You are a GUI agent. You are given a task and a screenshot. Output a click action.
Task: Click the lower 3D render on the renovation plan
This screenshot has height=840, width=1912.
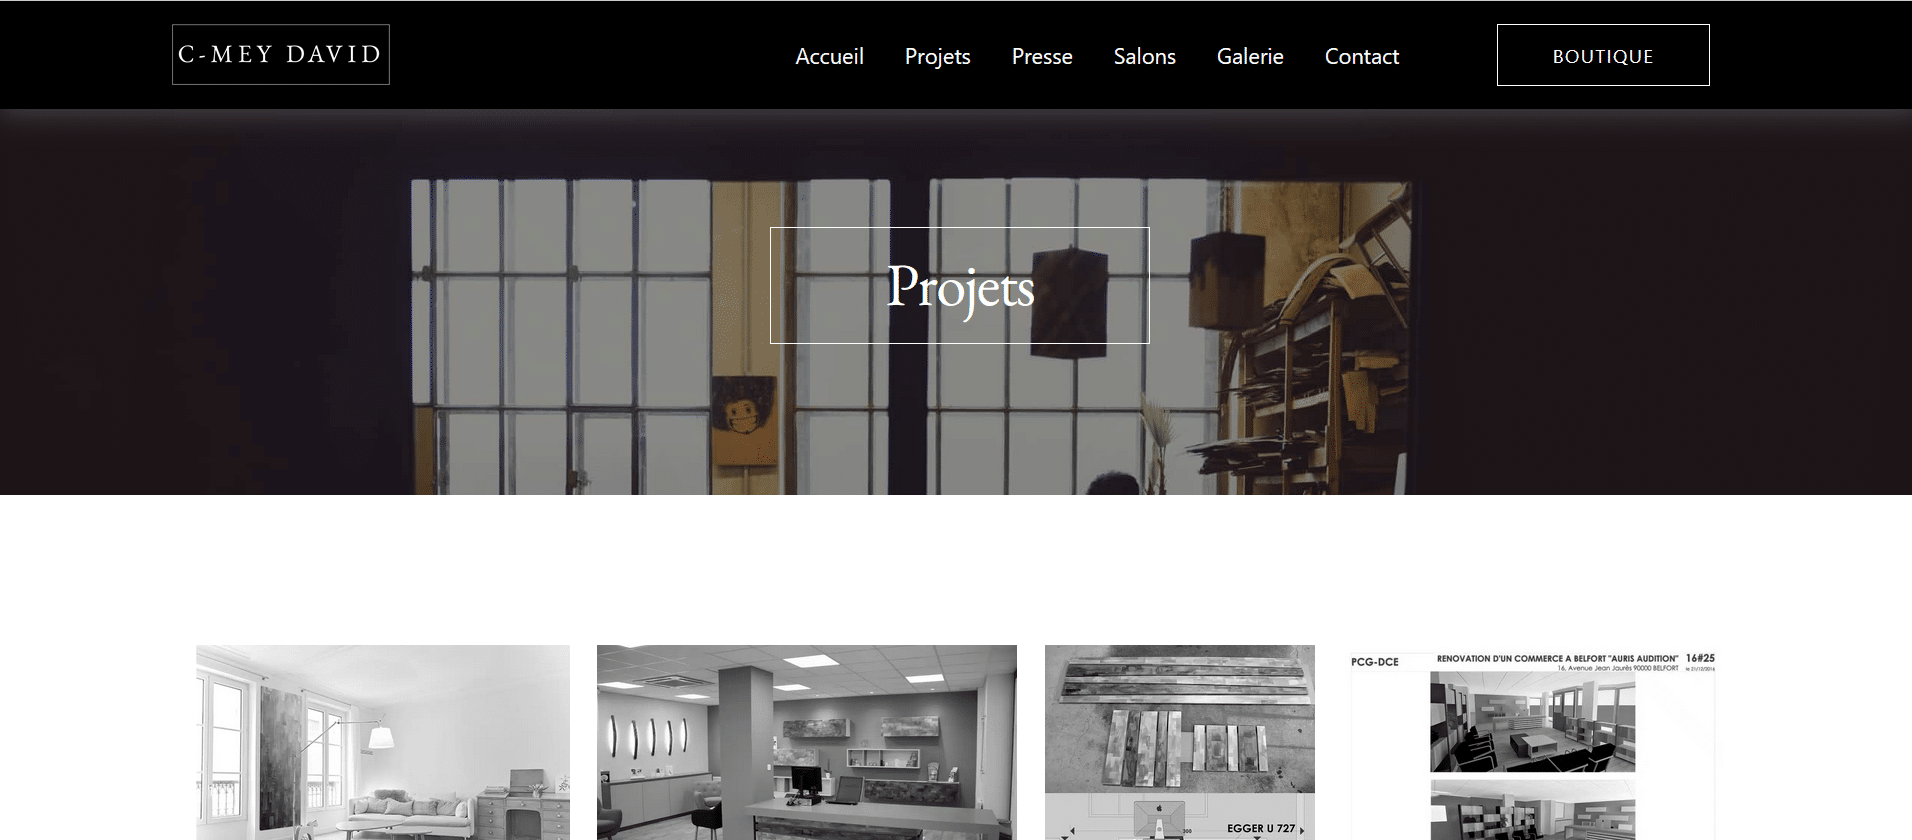pyautogui.click(x=1532, y=810)
